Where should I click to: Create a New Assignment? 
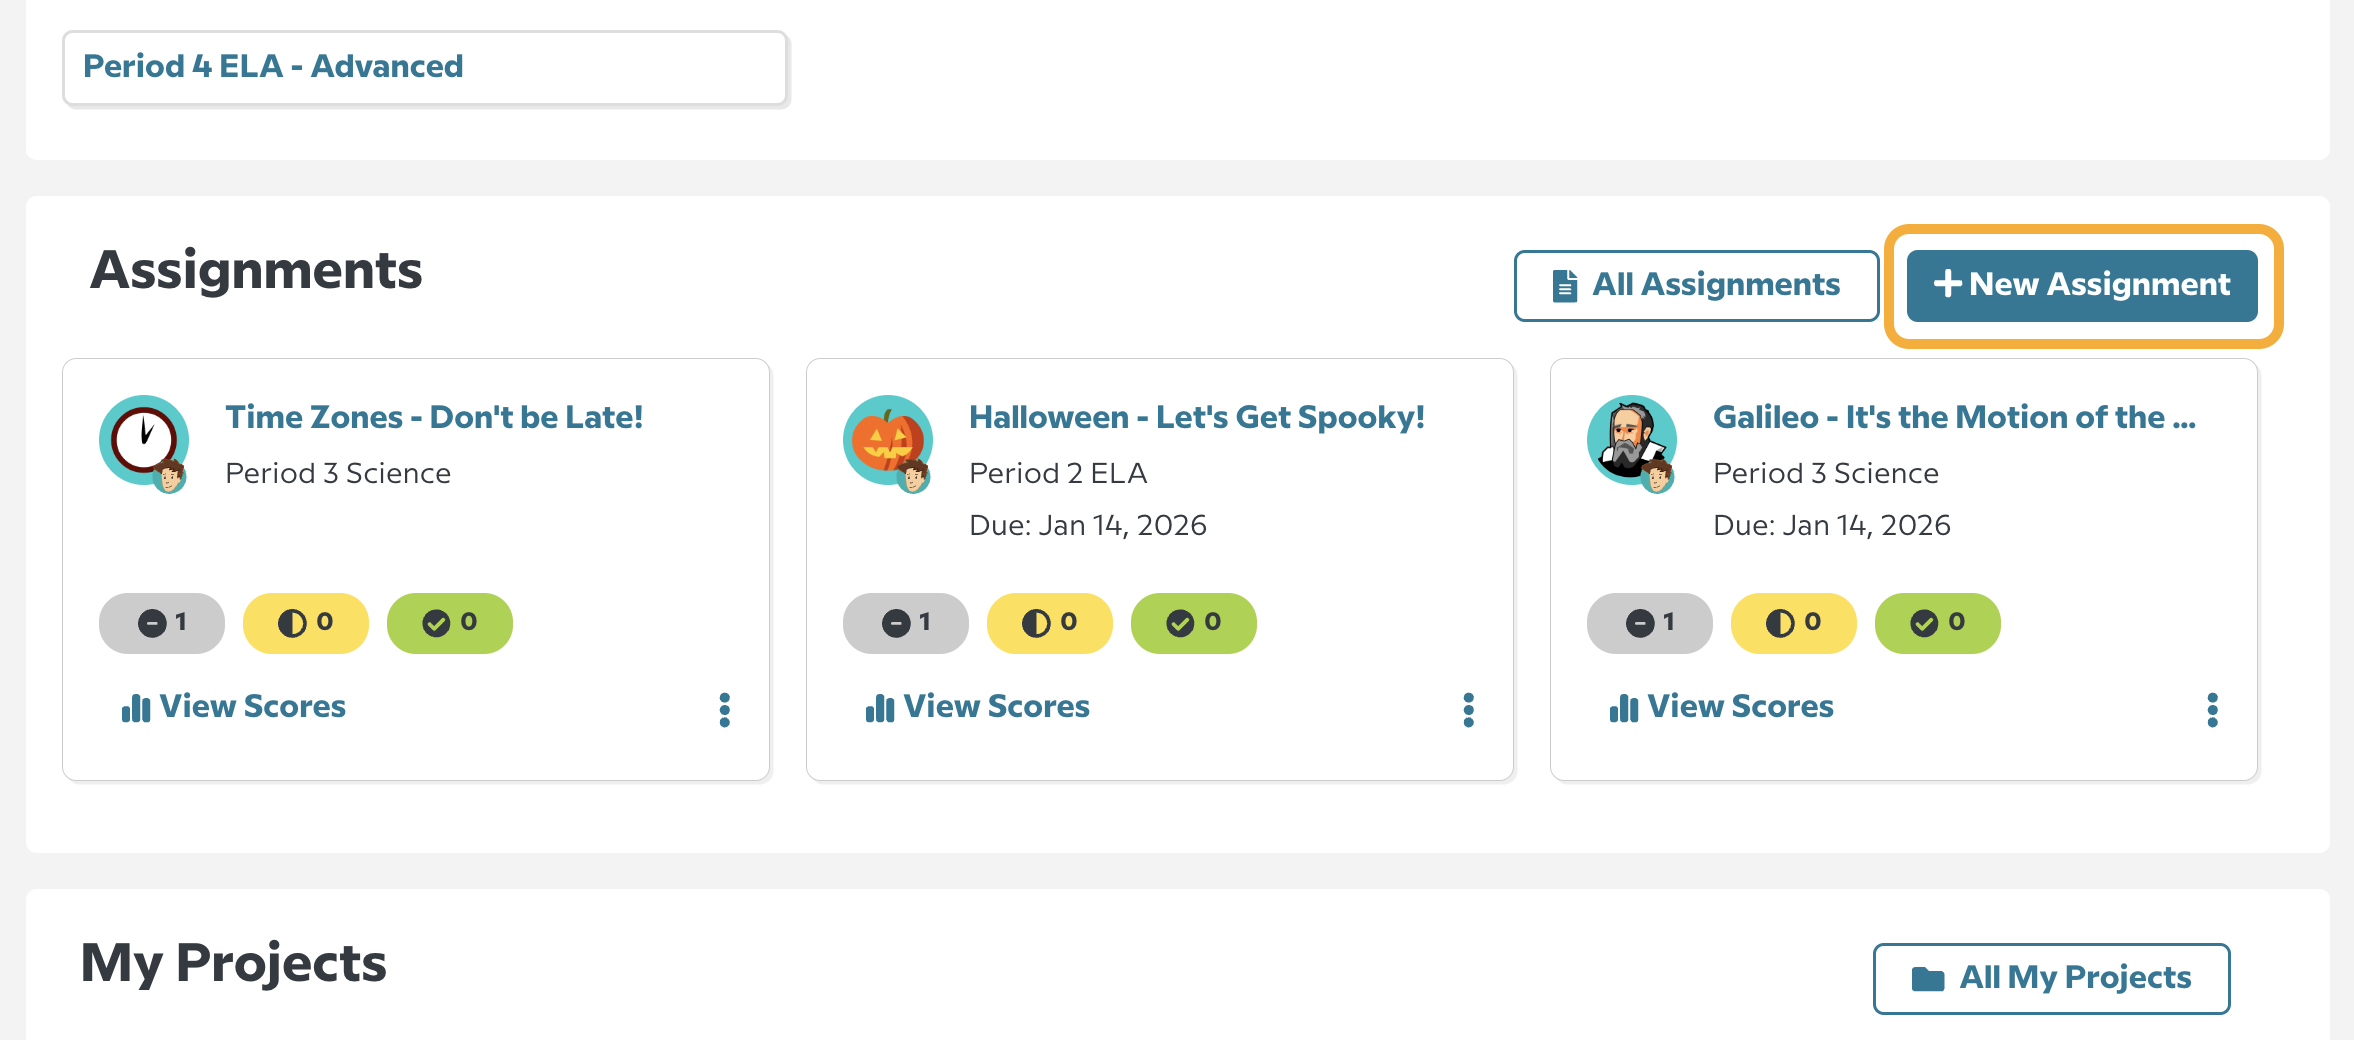[x=2081, y=285]
